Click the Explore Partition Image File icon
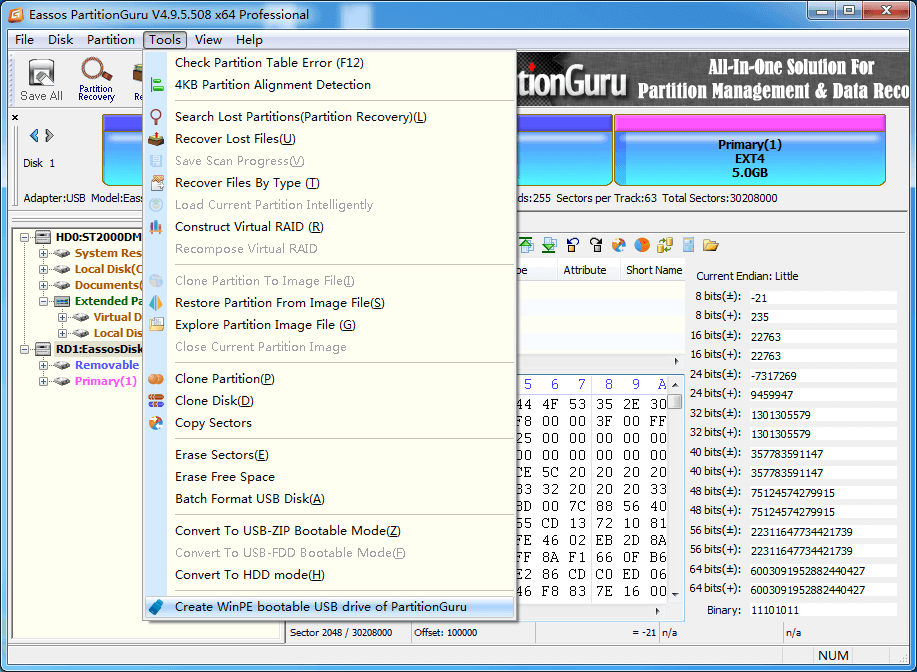Image resolution: width=917 pixels, height=672 pixels. [x=156, y=325]
